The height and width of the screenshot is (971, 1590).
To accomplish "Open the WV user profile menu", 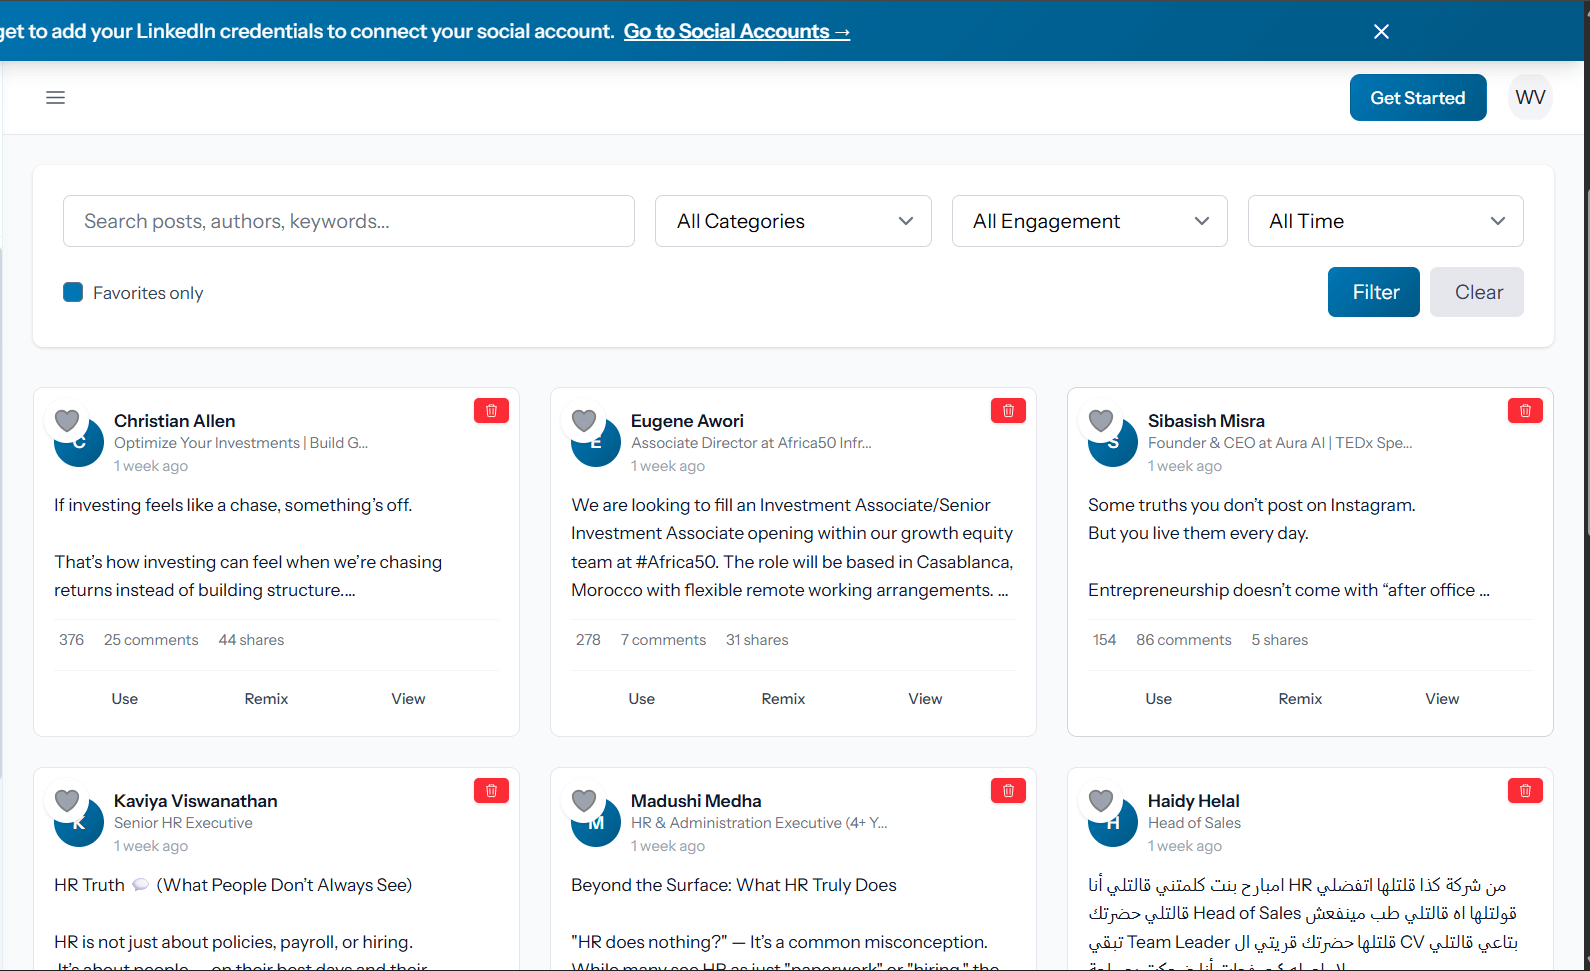I will (x=1530, y=97).
